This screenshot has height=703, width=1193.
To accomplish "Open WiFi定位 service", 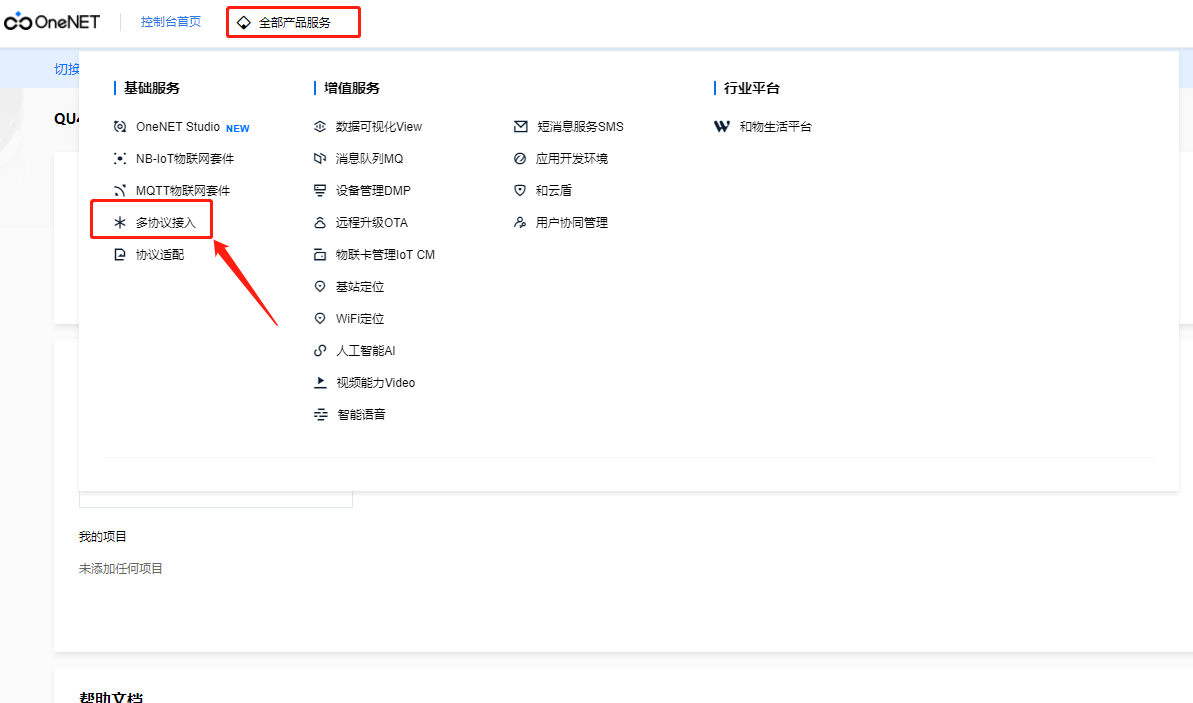I will click(x=360, y=319).
